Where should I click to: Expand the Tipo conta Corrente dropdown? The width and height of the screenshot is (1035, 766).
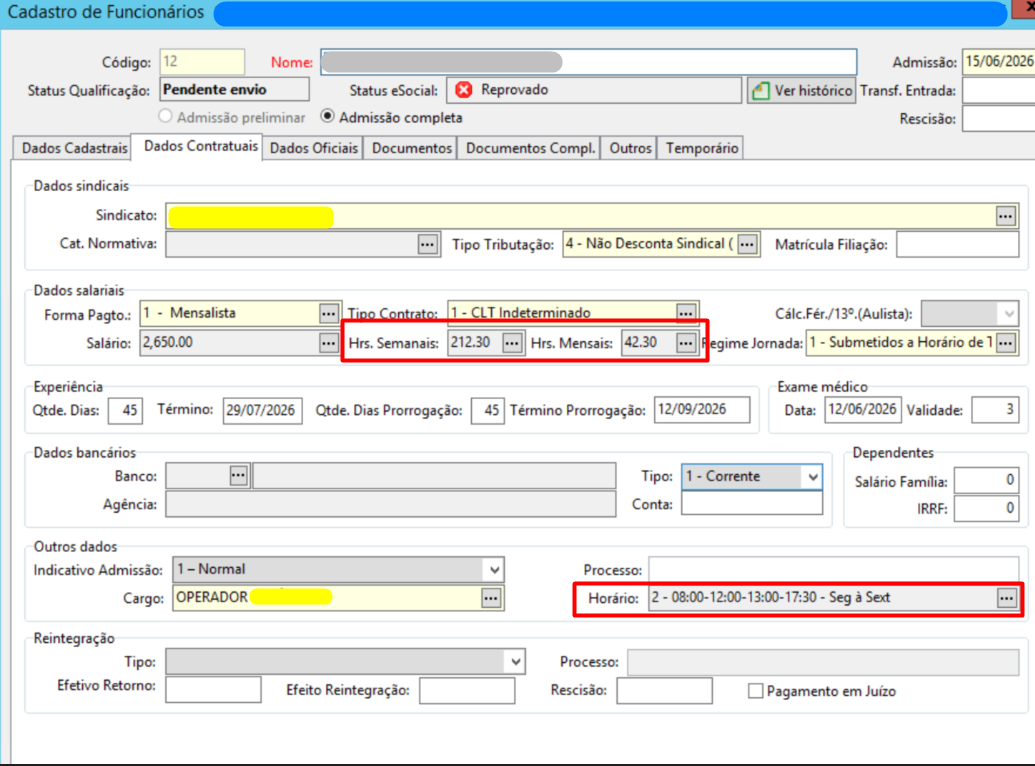point(813,476)
